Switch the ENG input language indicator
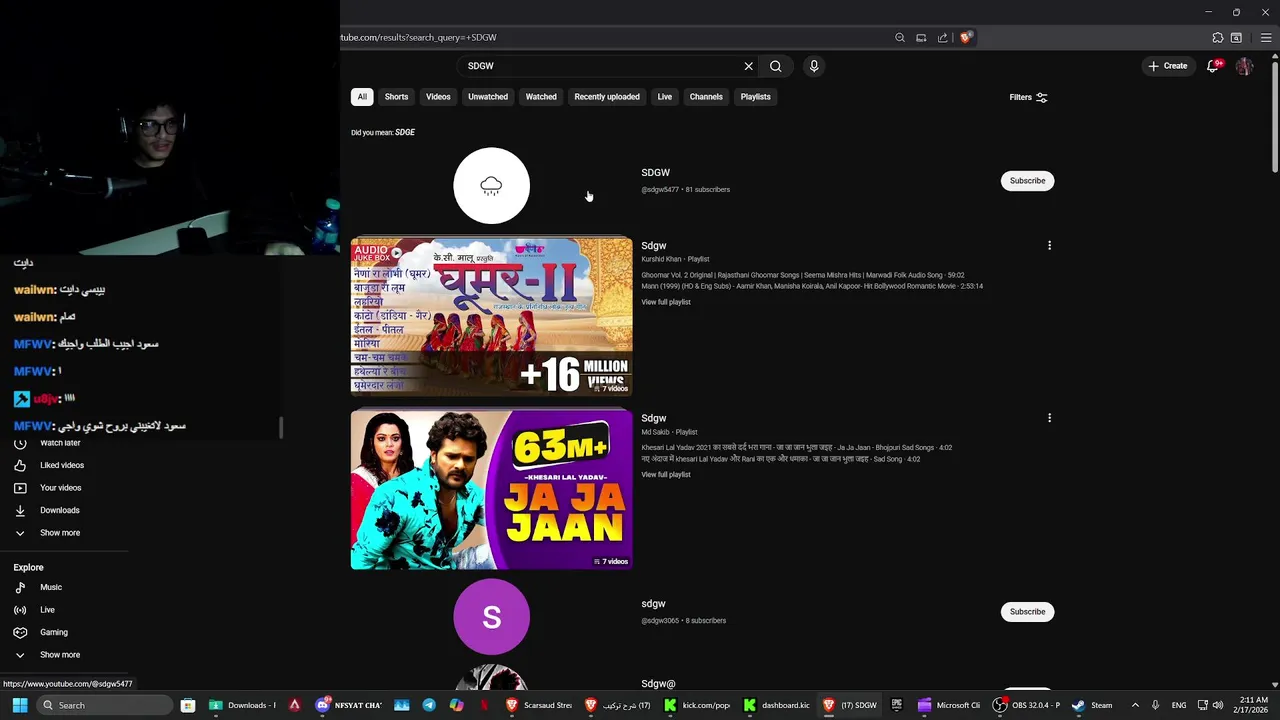 [x=1179, y=705]
